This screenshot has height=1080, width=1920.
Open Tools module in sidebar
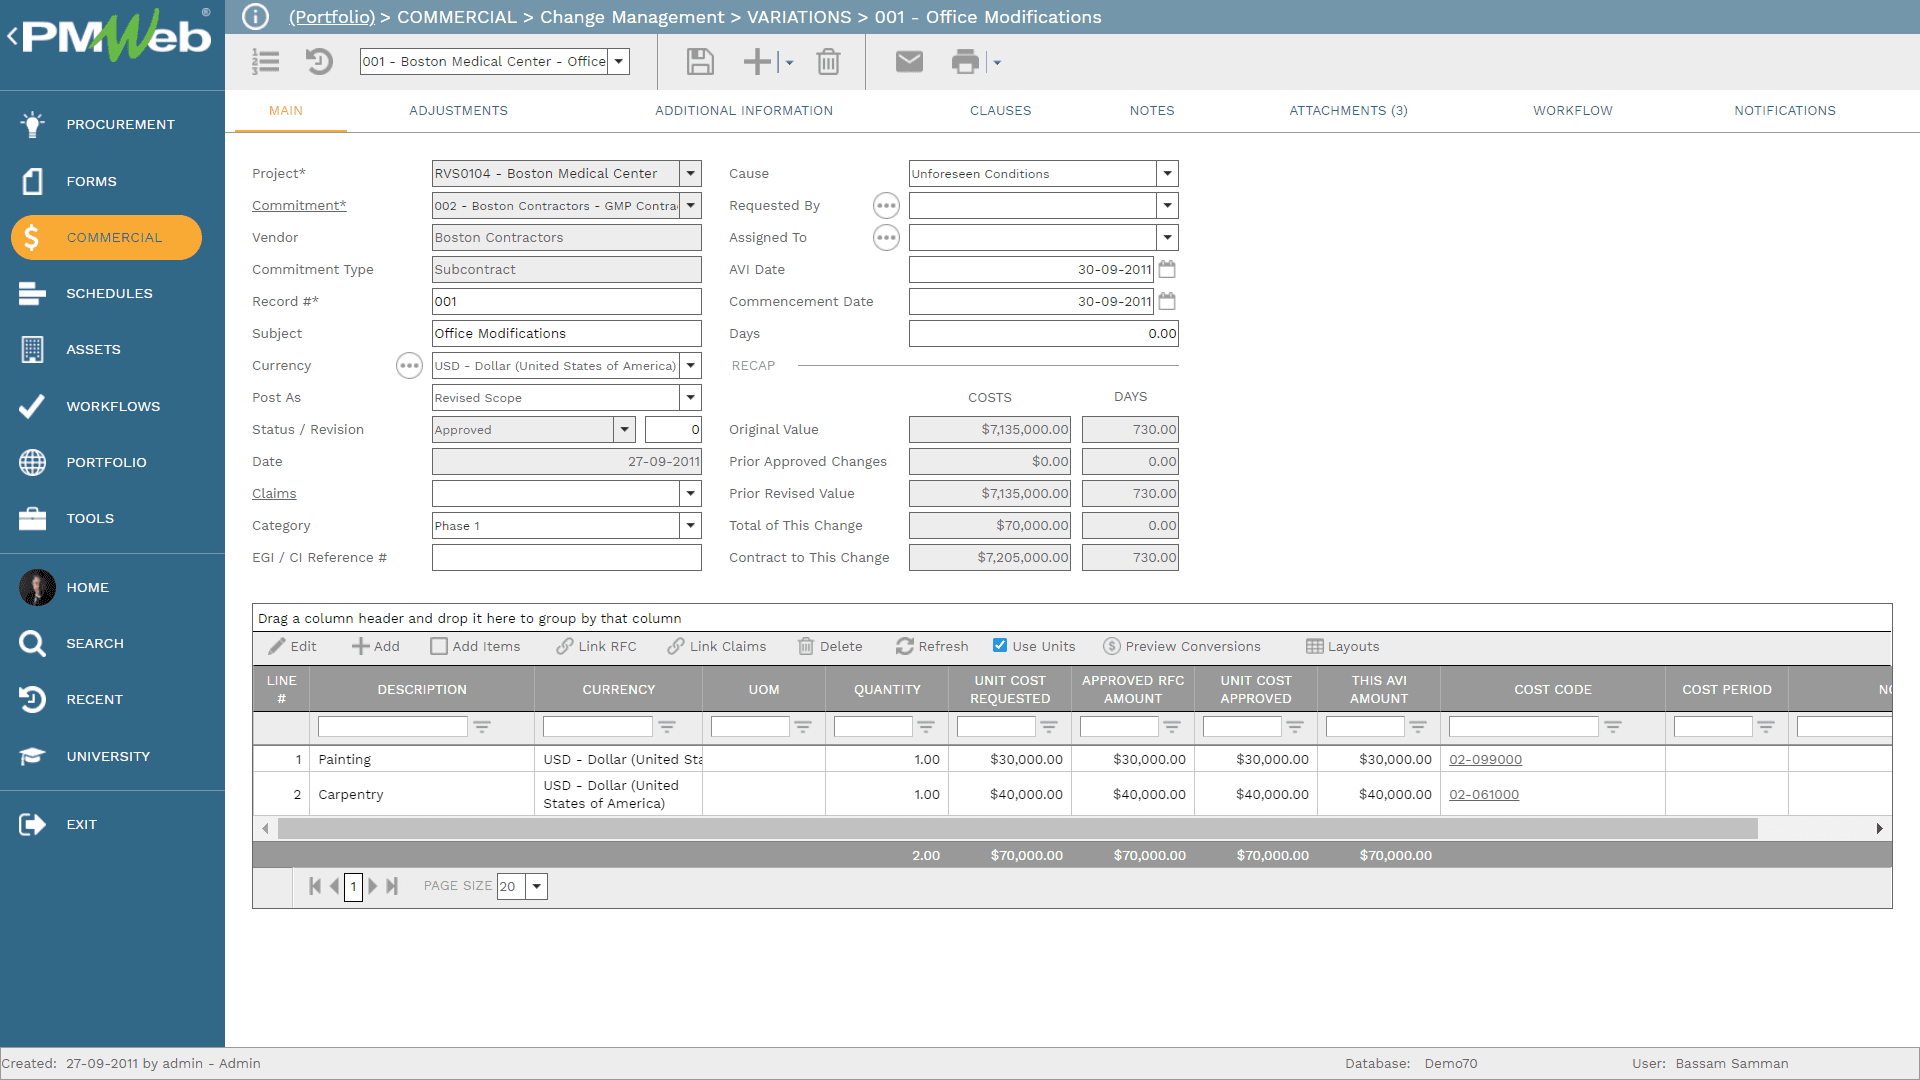pyautogui.click(x=112, y=518)
